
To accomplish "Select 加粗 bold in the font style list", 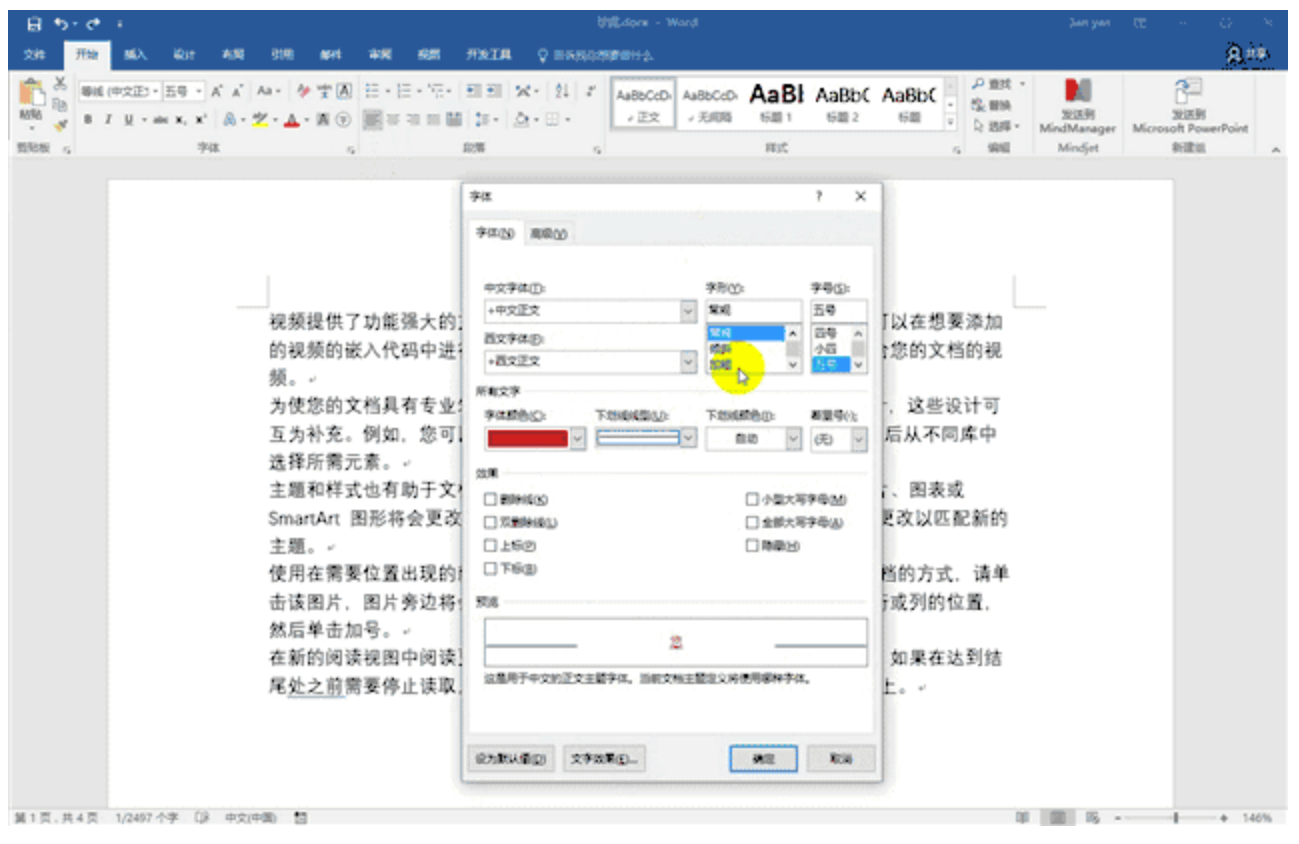I will point(722,365).
